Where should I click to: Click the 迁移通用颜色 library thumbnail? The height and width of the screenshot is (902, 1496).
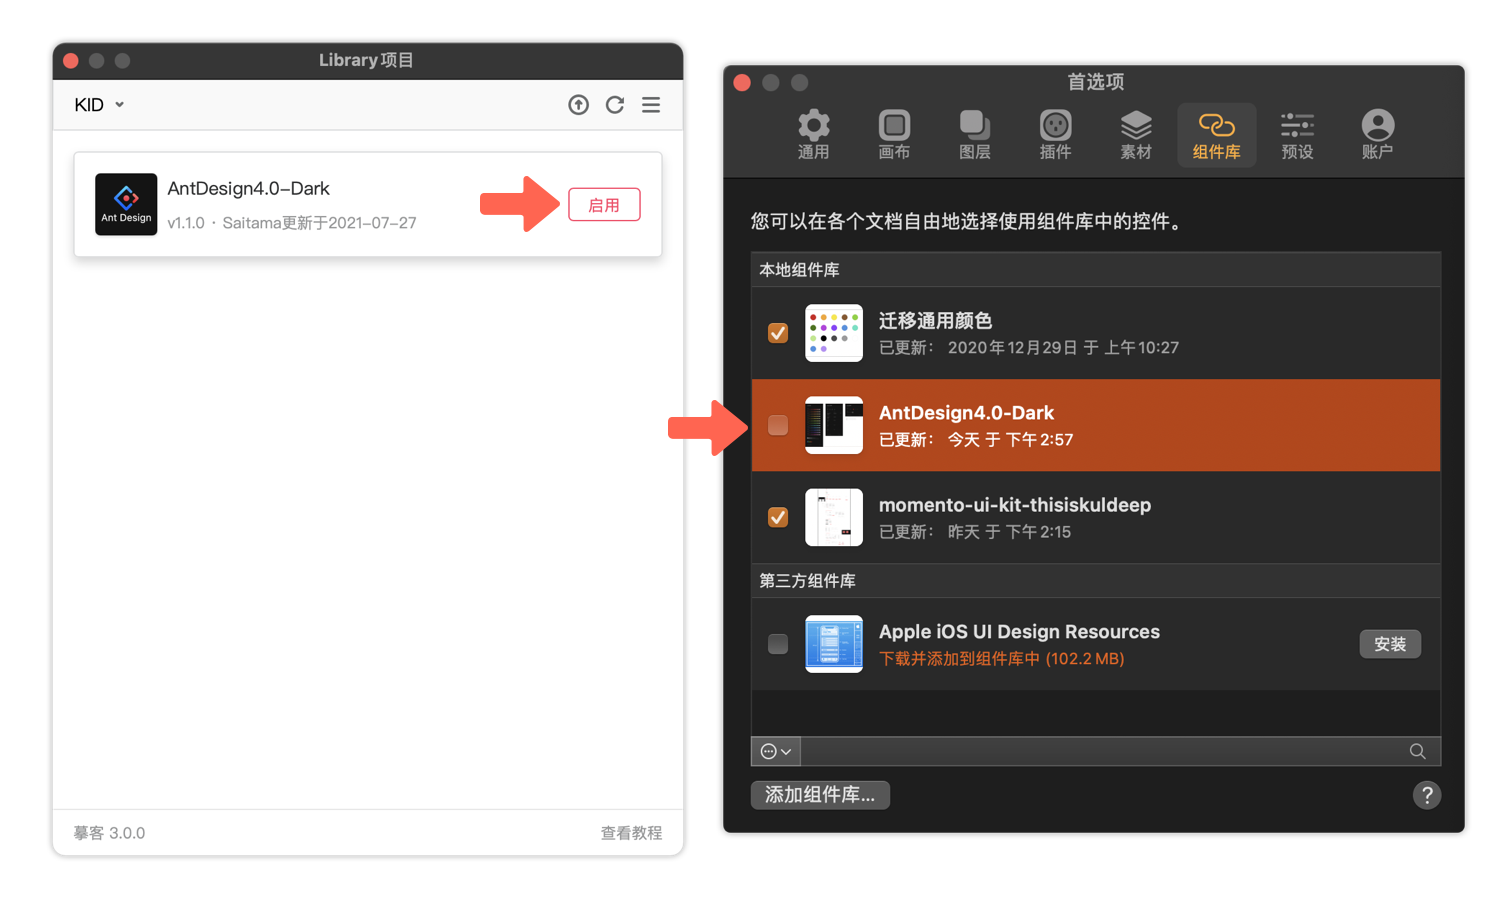pyautogui.click(x=834, y=333)
